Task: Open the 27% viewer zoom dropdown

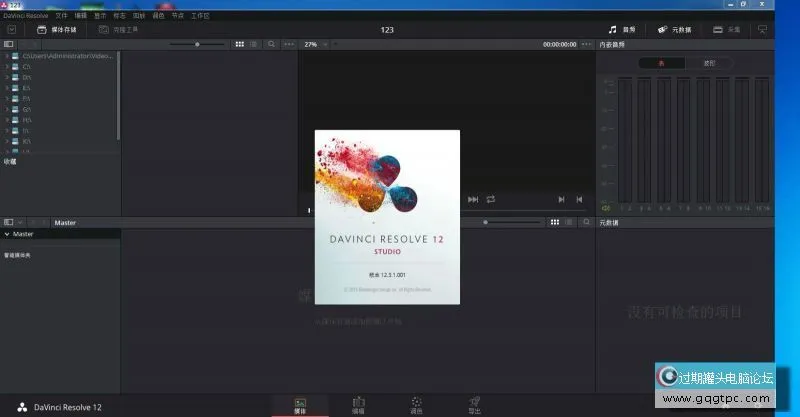Action: 314,45
